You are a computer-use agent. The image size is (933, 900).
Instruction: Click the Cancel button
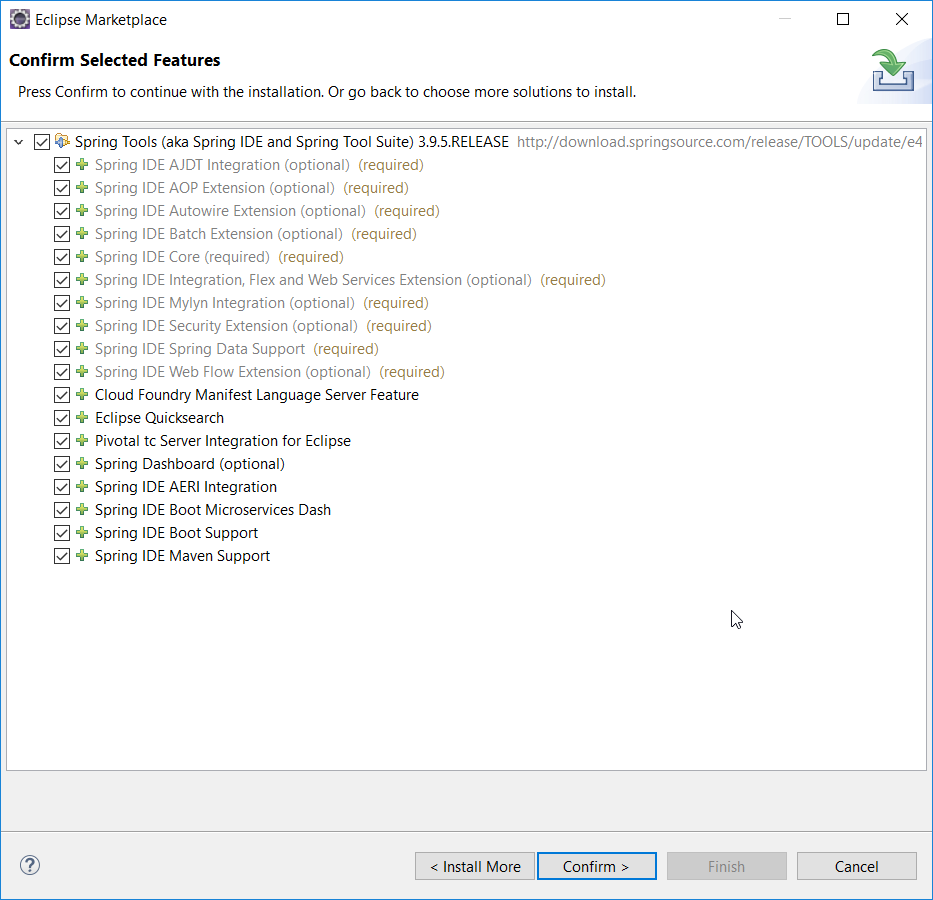[856, 866]
